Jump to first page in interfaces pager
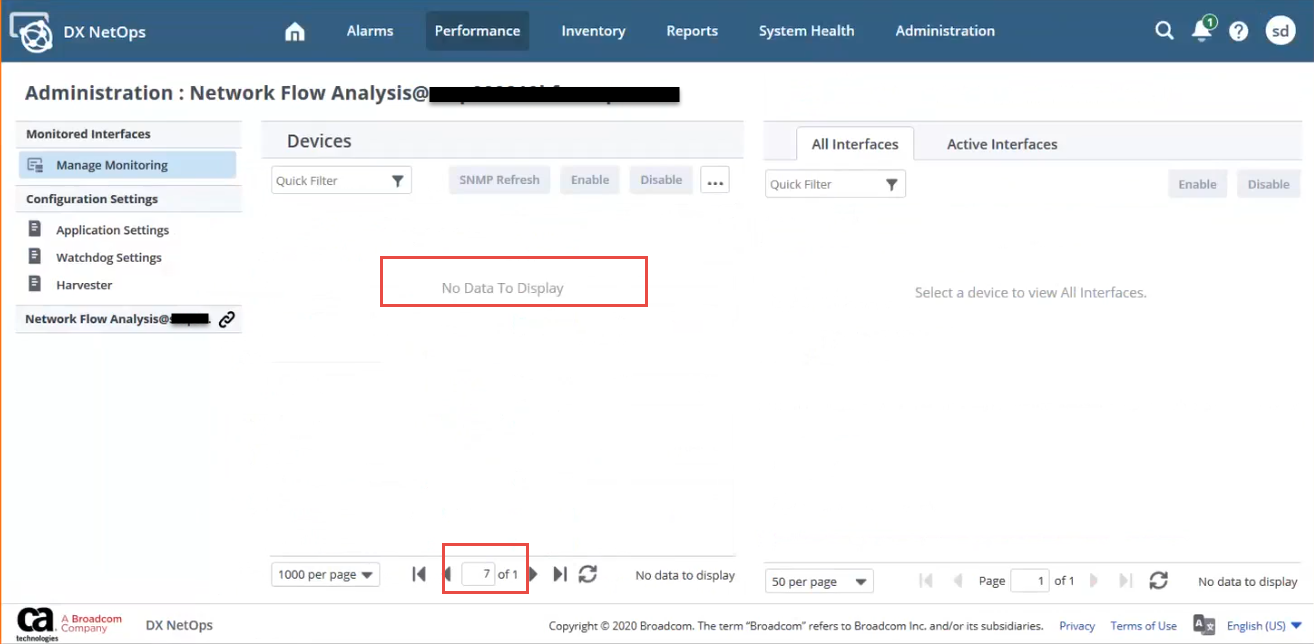The image size is (1314, 644). [926, 580]
